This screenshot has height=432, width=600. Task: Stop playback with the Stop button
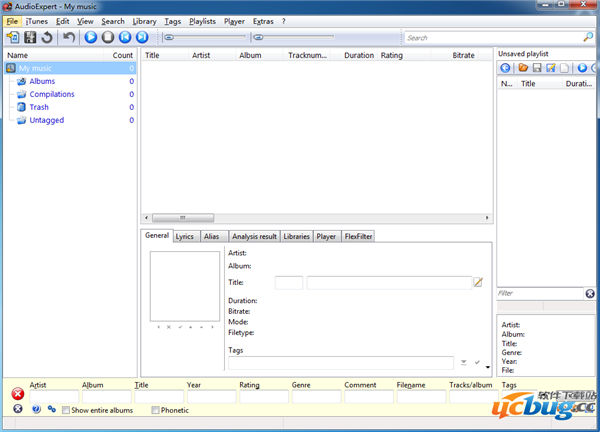tap(108, 37)
